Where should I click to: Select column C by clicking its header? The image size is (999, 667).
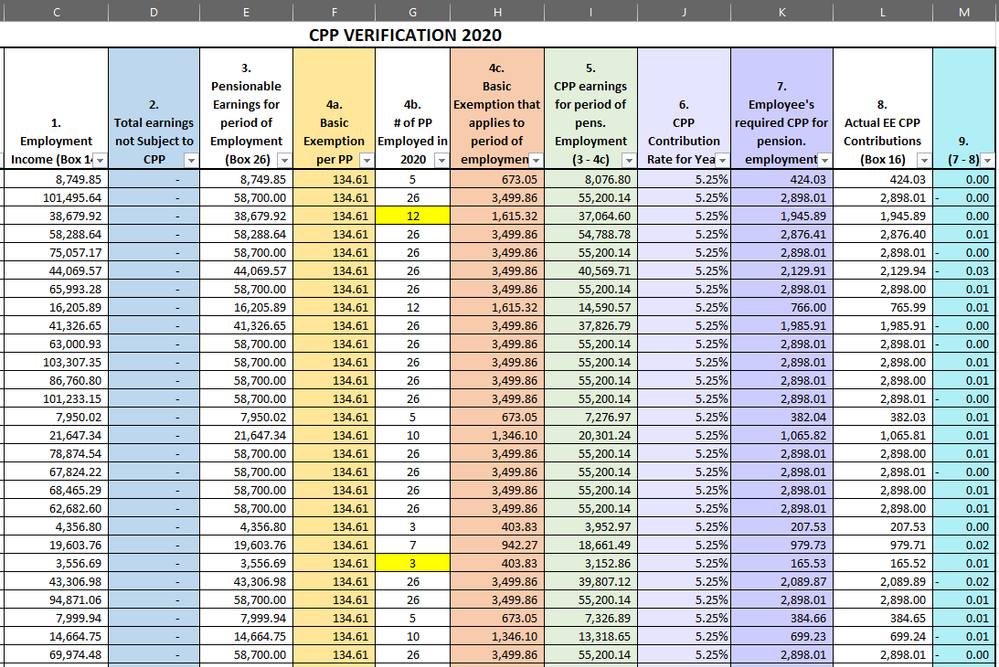click(56, 12)
